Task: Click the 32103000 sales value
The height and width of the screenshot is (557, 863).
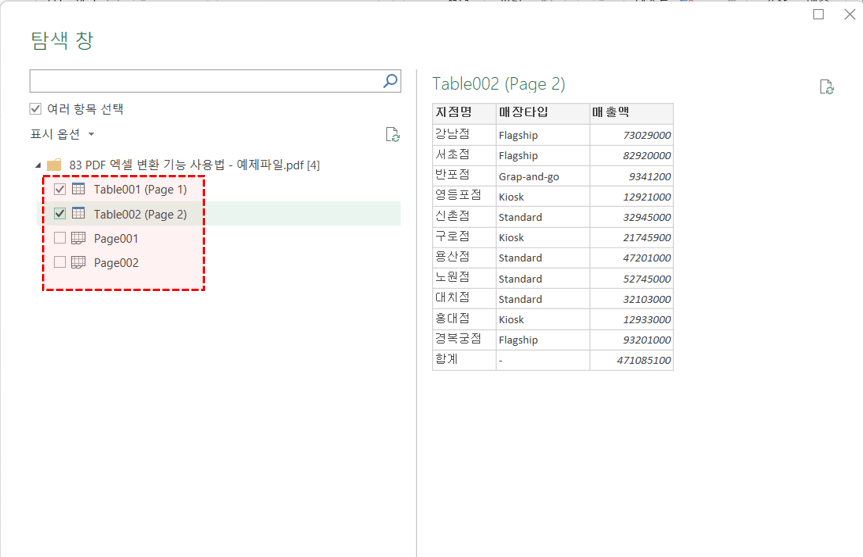Action: [631, 299]
